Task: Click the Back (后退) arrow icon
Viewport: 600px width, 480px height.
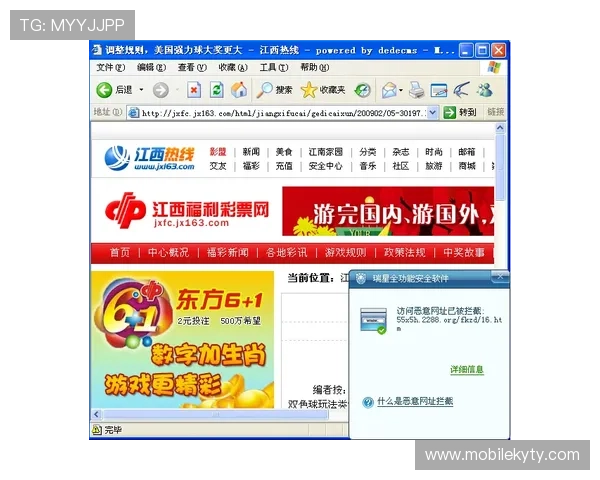Action: 103,90
